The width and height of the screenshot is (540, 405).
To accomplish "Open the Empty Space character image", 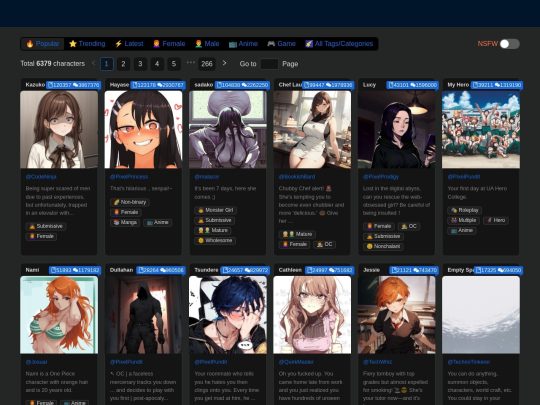I will click(x=481, y=315).
